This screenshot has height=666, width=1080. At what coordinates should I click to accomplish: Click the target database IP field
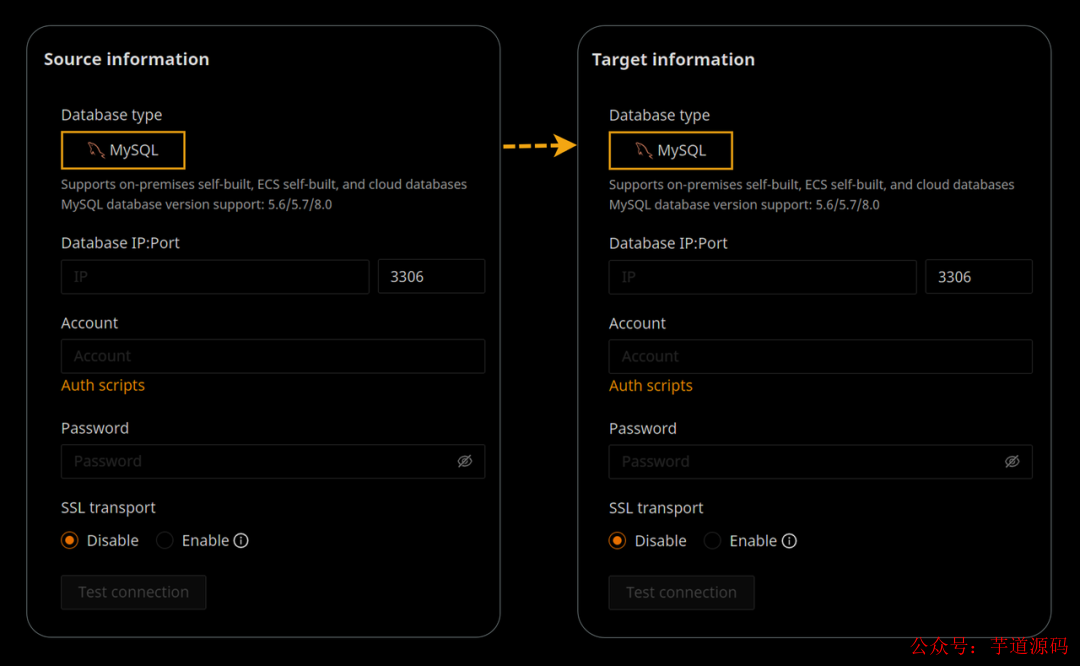click(x=762, y=277)
